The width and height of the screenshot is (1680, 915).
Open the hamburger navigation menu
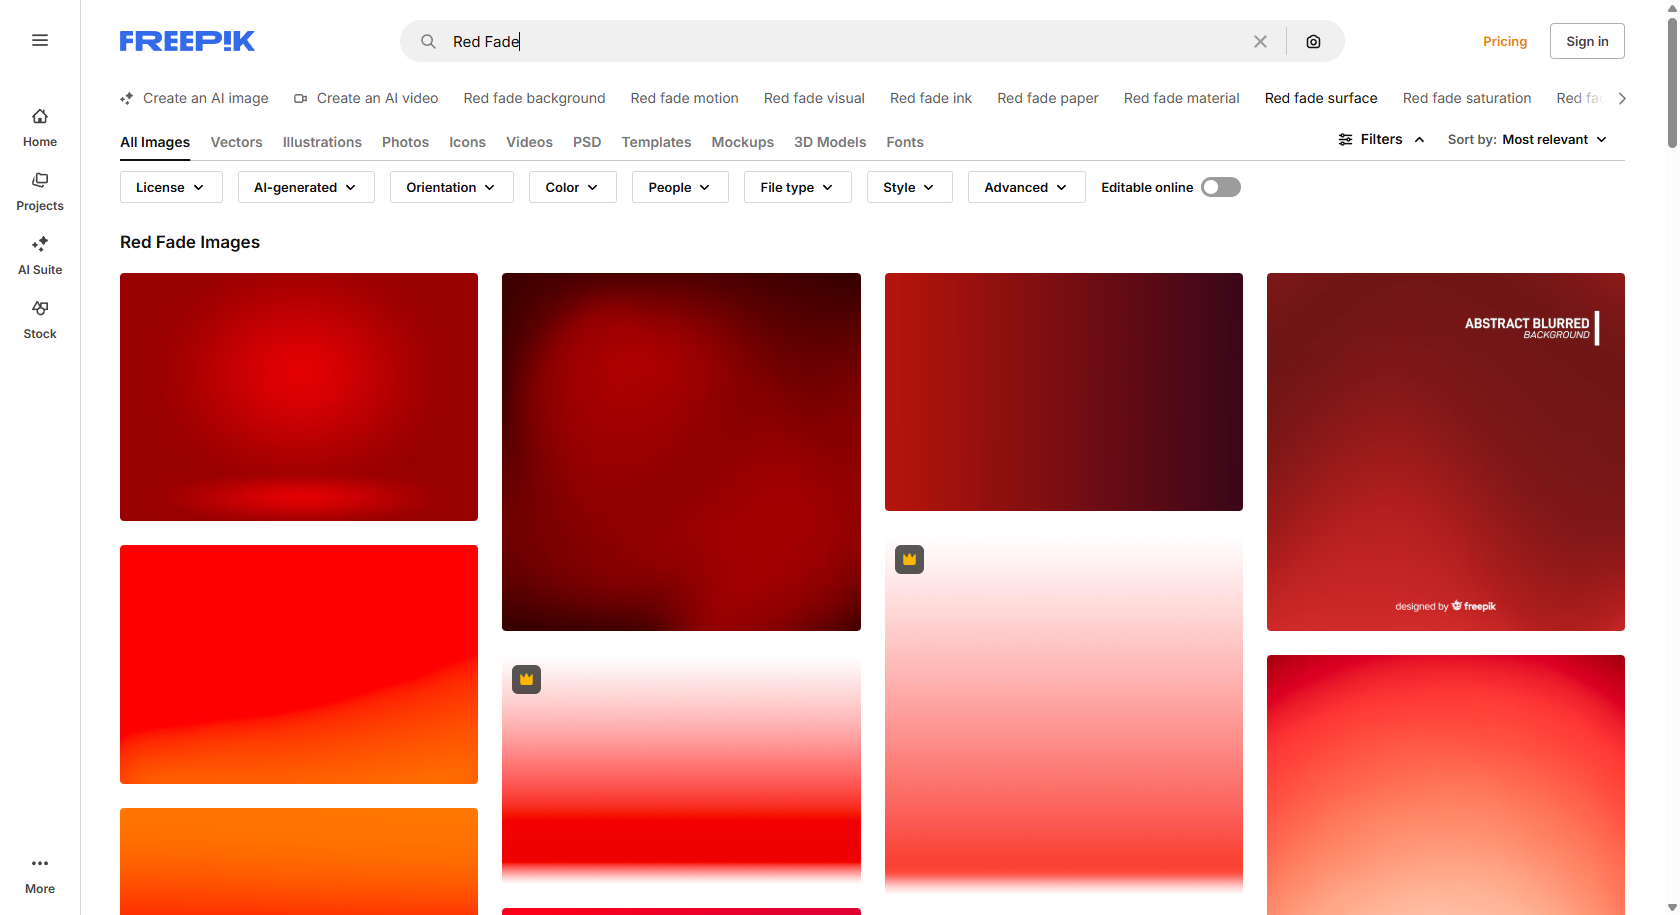tap(40, 40)
